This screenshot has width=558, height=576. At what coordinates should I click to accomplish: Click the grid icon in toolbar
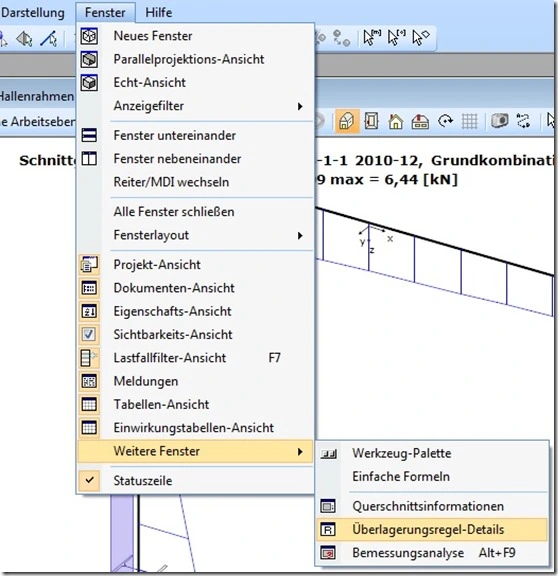point(469,121)
